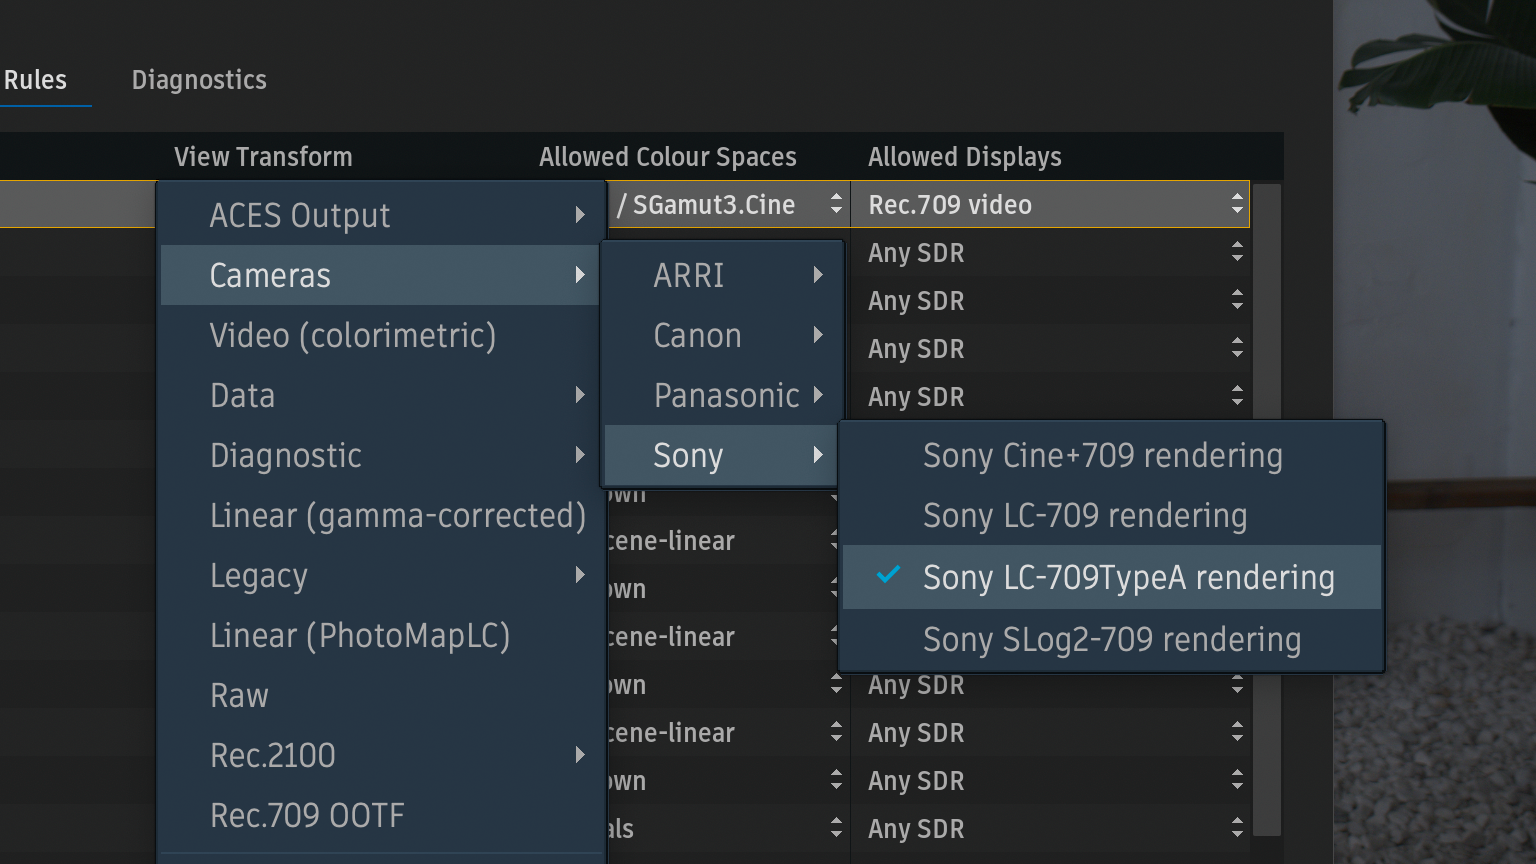Click the Rec.2100 submenu arrow
Screen dimensions: 1536x864
click(580, 755)
